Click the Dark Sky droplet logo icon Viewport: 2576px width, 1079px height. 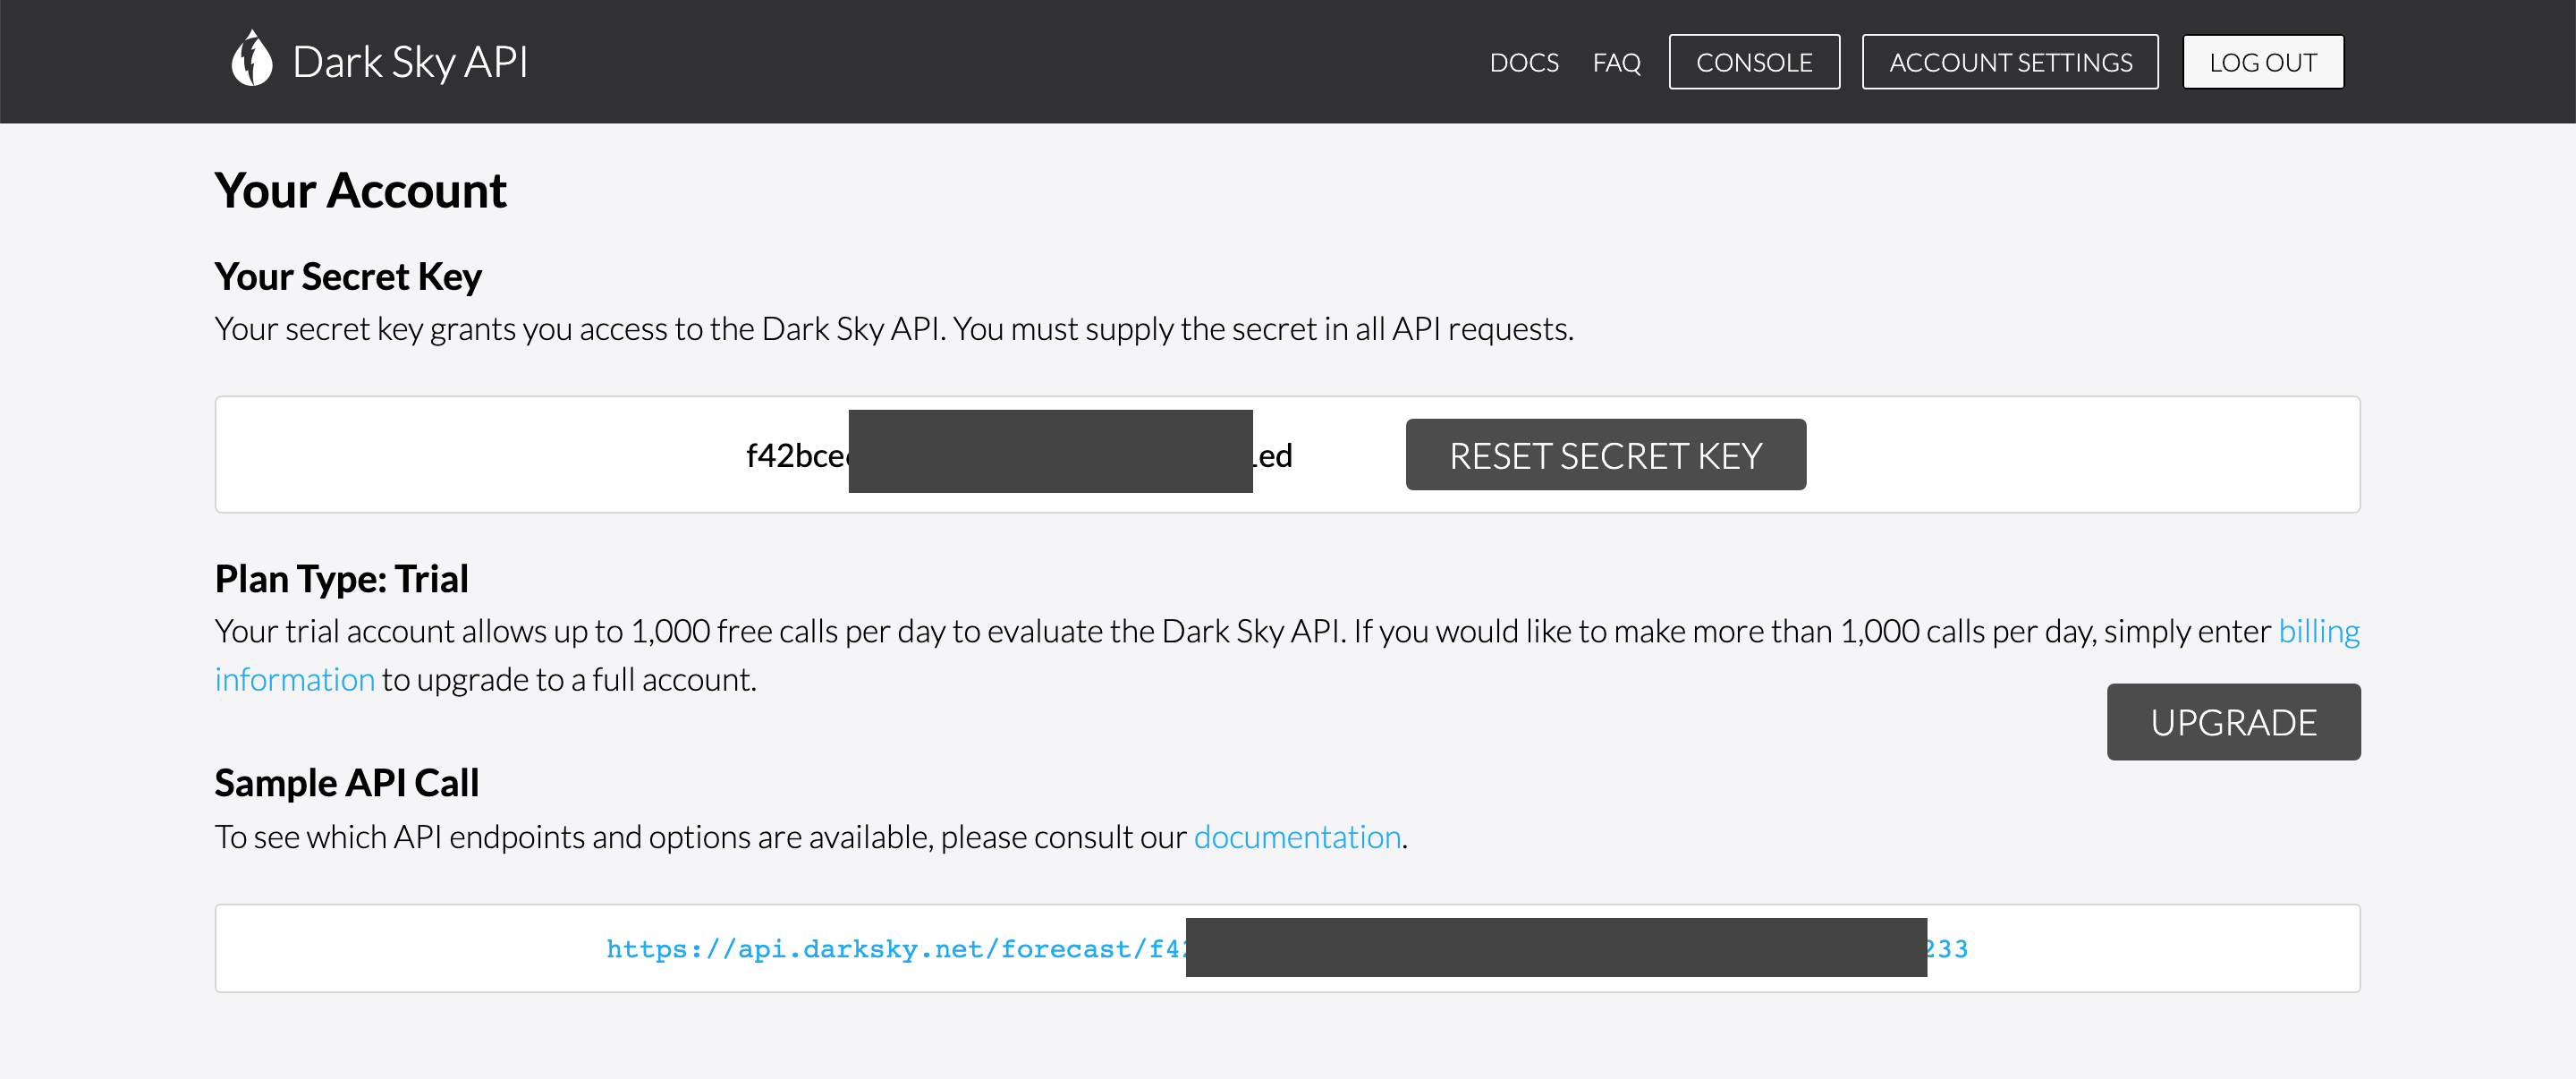tap(251, 59)
